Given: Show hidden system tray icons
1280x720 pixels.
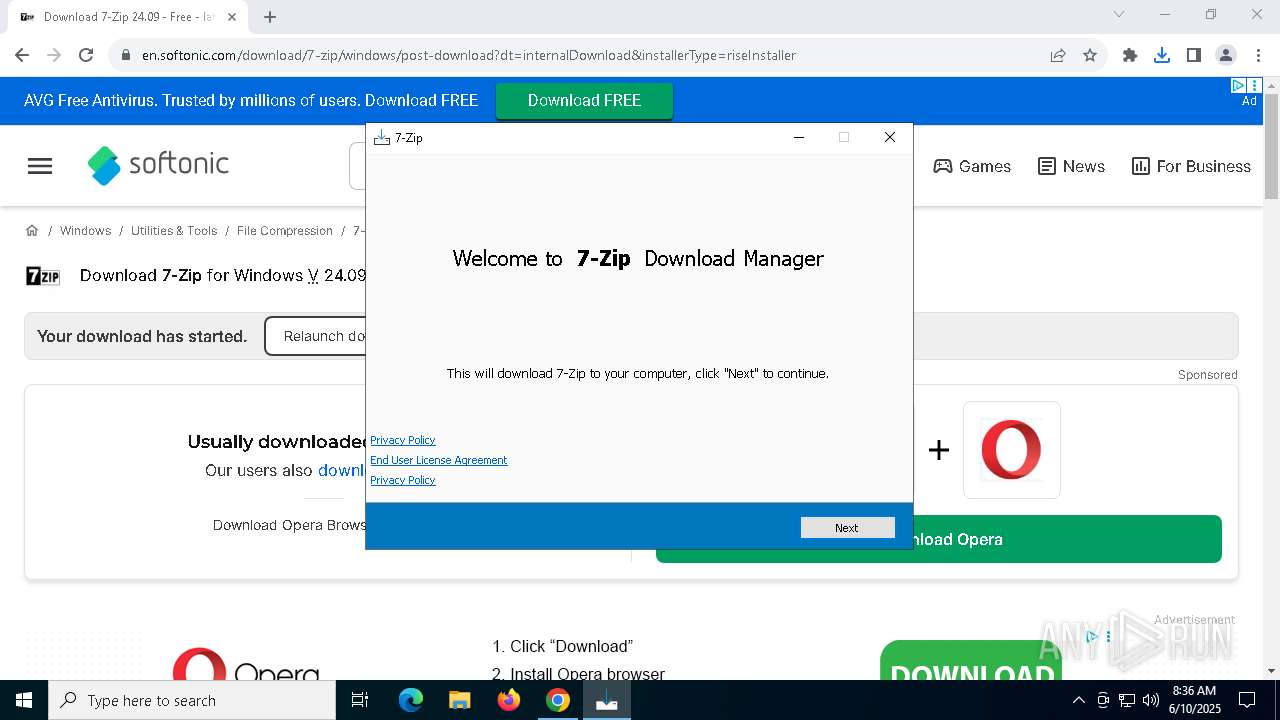Looking at the screenshot, I should 1078,700.
